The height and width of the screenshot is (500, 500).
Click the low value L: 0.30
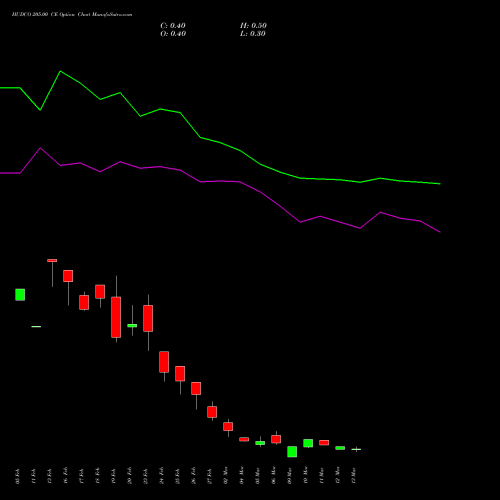253,34
